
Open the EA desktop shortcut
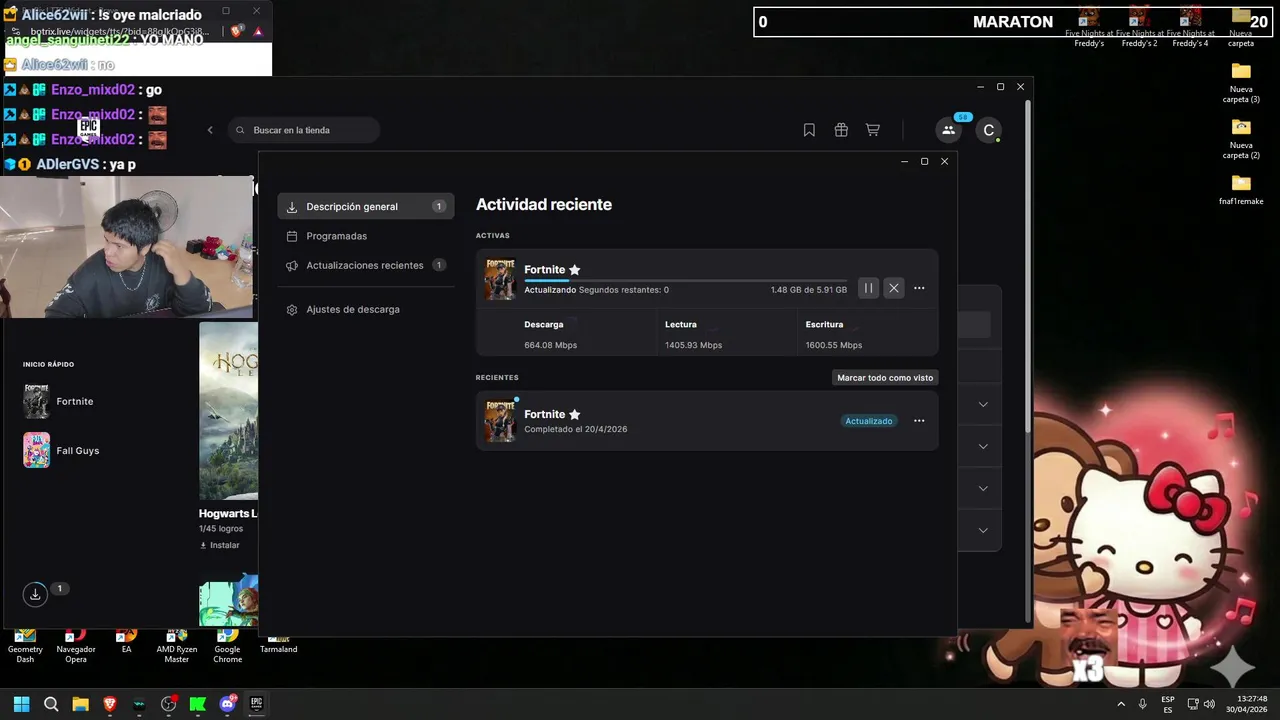[126, 643]
